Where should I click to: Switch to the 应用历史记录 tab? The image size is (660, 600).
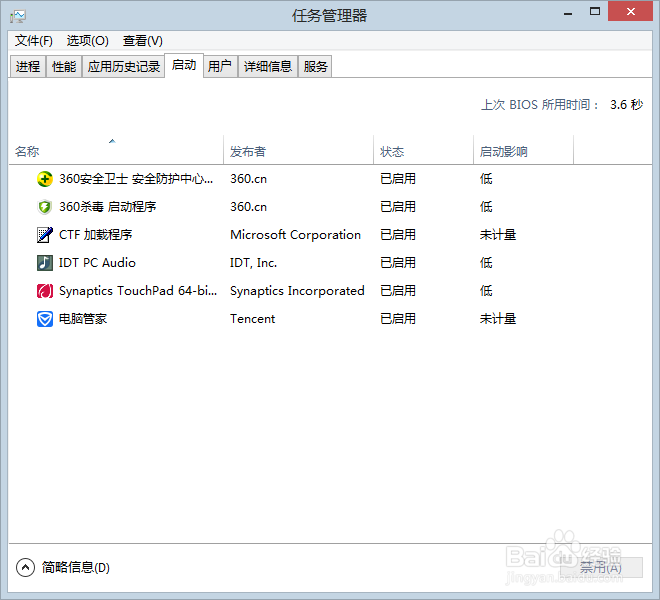pyautogui.click(x=123, y=67)
